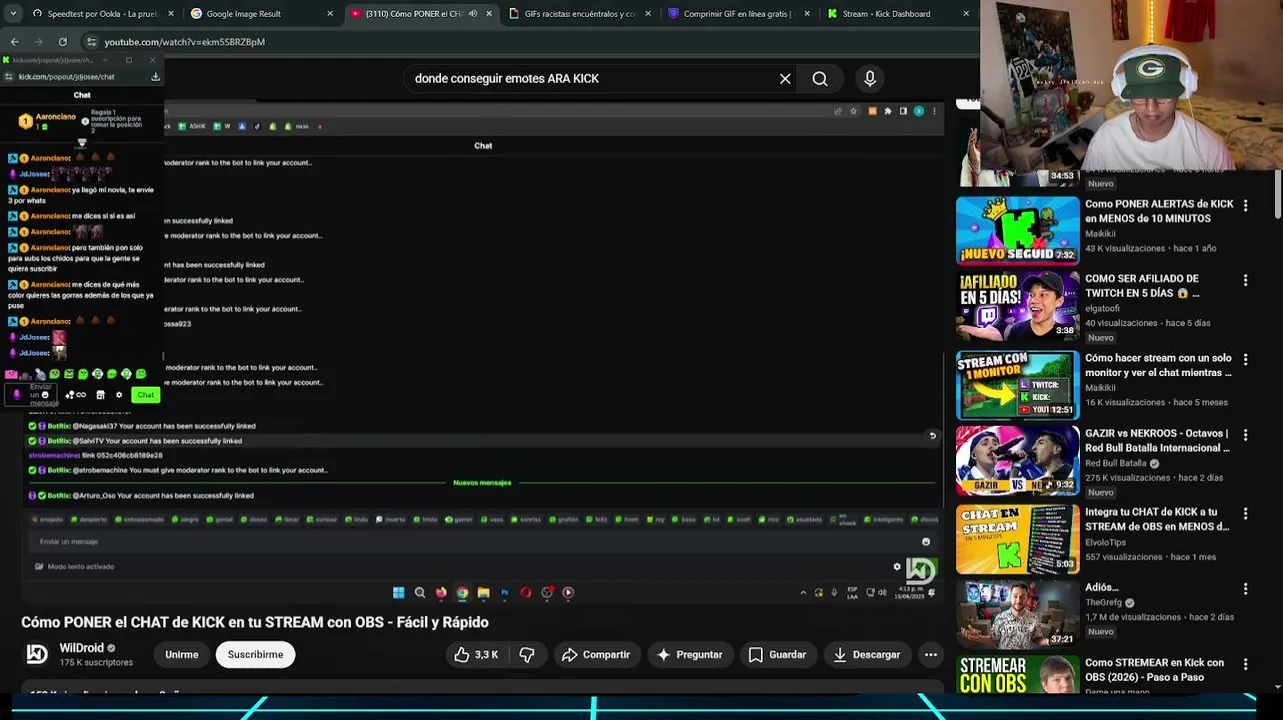1283x720 pixels.
Task: Save video with Guardar button
Action: coord(777,655)
